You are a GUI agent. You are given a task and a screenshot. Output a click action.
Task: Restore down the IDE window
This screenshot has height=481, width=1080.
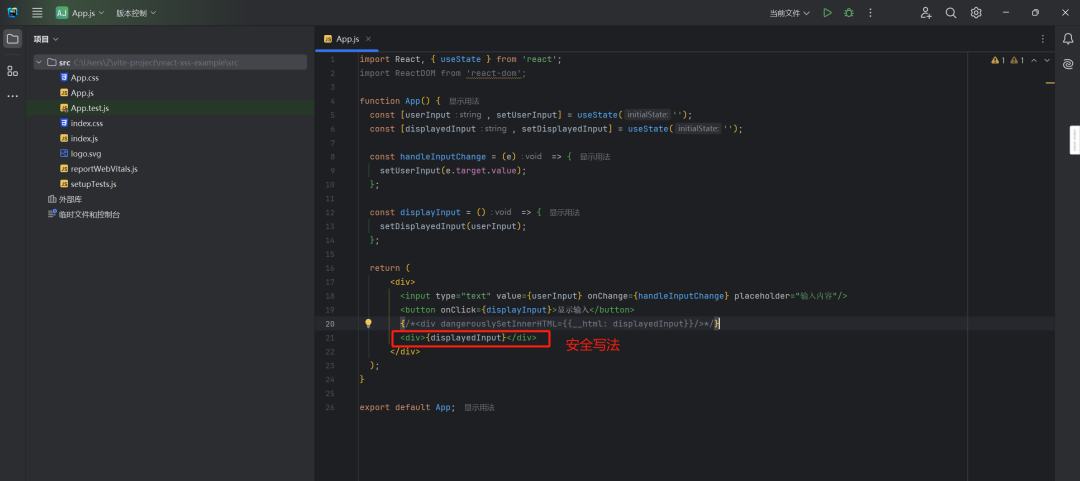(x=1035, y=12)
